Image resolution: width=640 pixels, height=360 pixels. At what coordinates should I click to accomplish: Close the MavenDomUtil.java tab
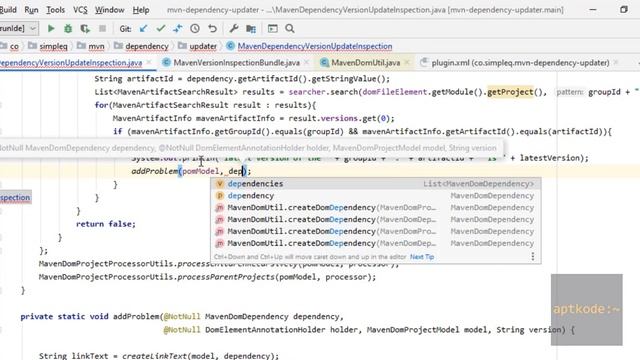tap(407, 62)
